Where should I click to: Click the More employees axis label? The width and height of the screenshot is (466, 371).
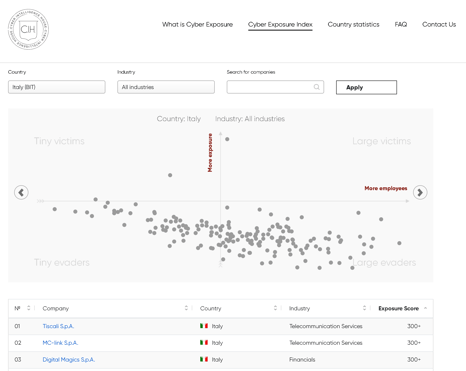click(x=386, y=188)
